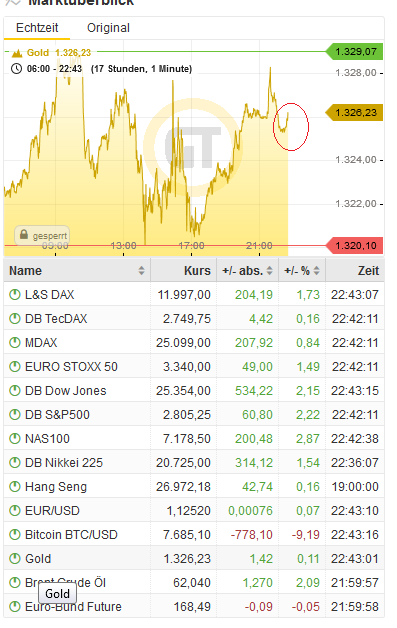Click the green 1.329,07 high price marker
397x628 pixels.
click(354, 52)
